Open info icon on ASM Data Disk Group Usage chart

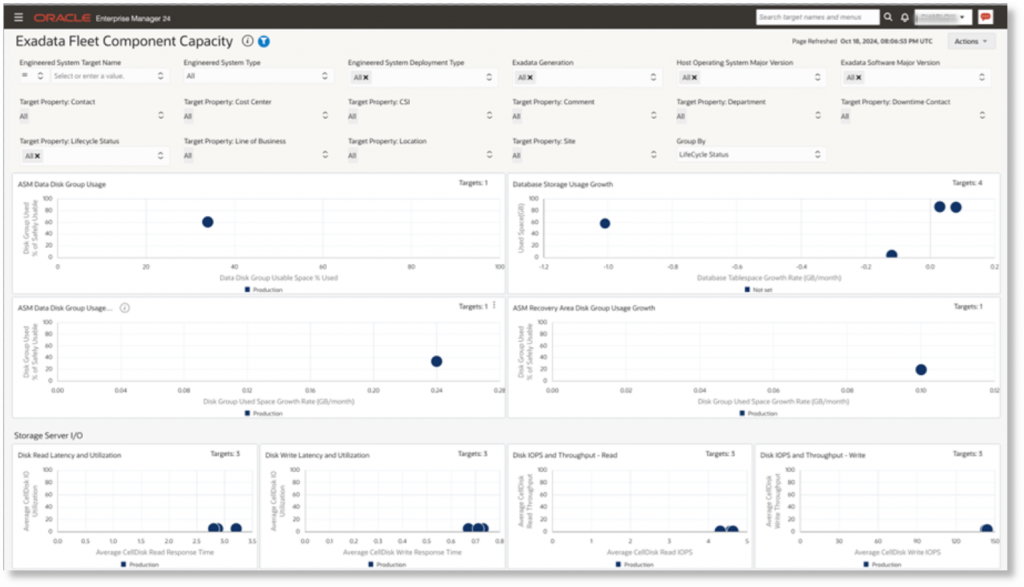point(125,308)
